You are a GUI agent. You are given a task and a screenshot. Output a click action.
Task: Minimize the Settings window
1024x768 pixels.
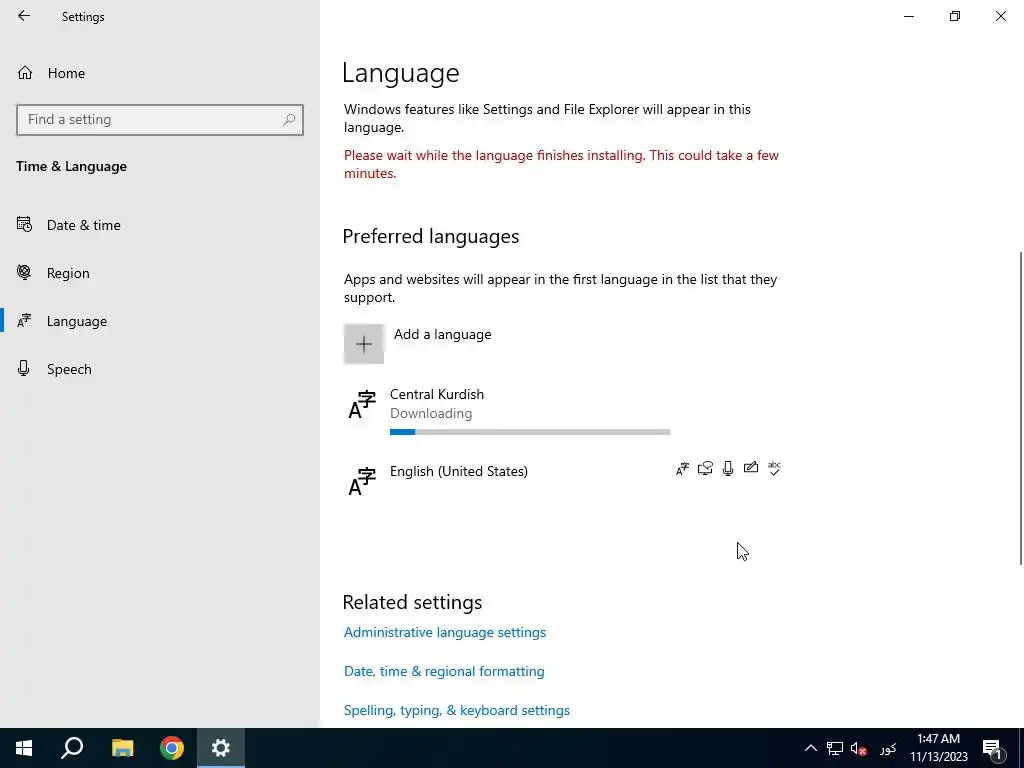[x=909, y=16]
